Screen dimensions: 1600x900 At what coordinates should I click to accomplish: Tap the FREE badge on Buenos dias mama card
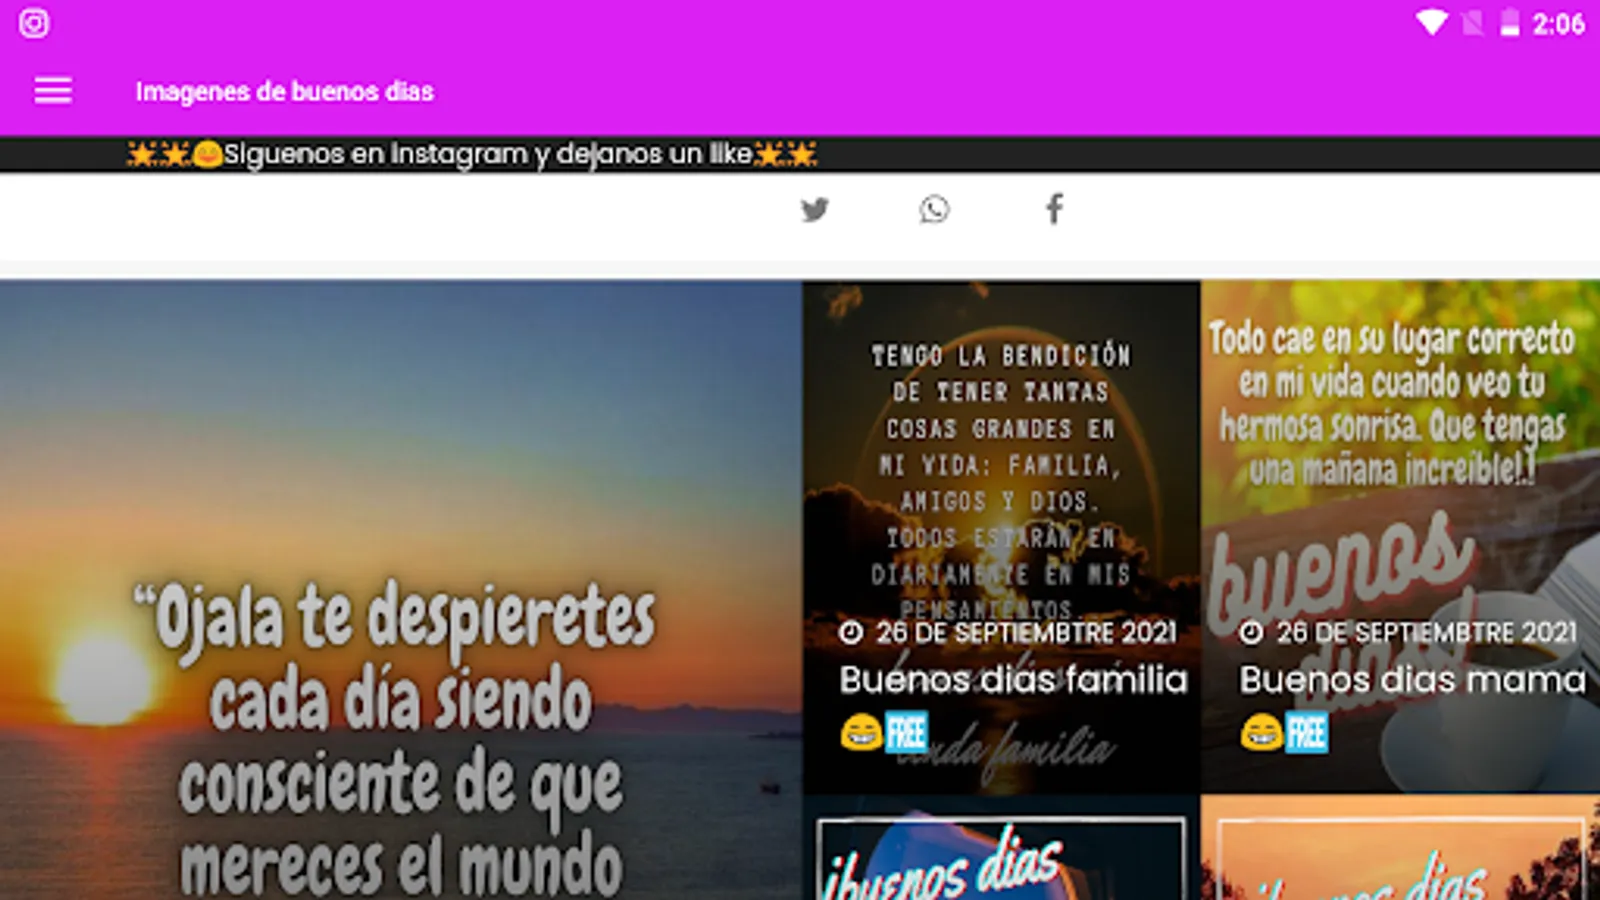coord(1306,733)
